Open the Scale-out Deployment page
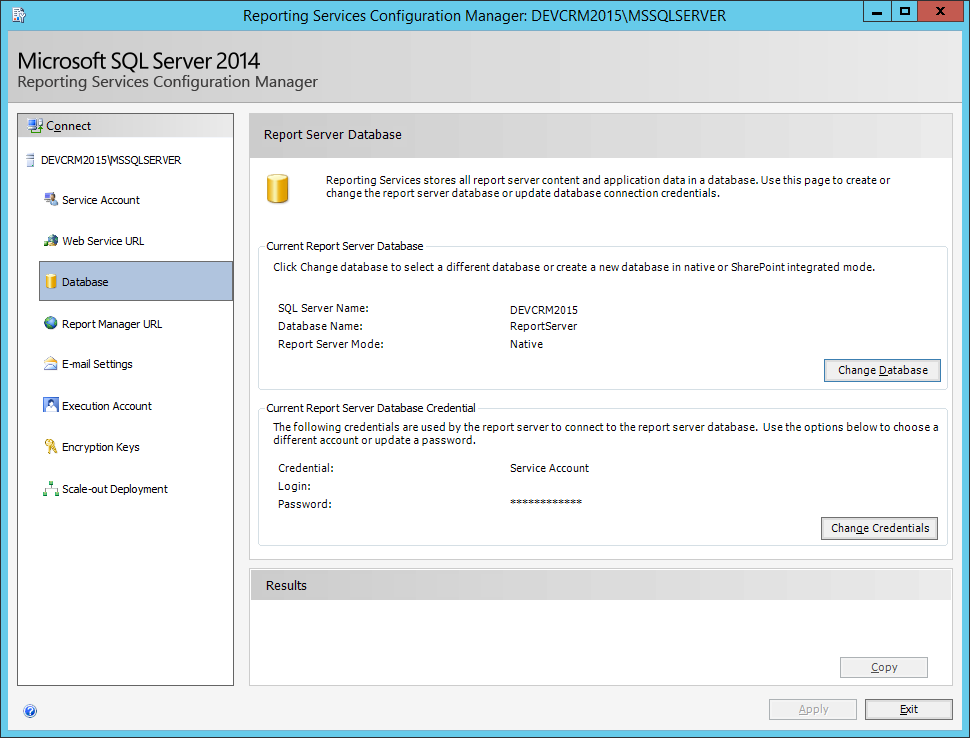Image resolution: width=970 pixels, height=738 pixels. point(114,489)
